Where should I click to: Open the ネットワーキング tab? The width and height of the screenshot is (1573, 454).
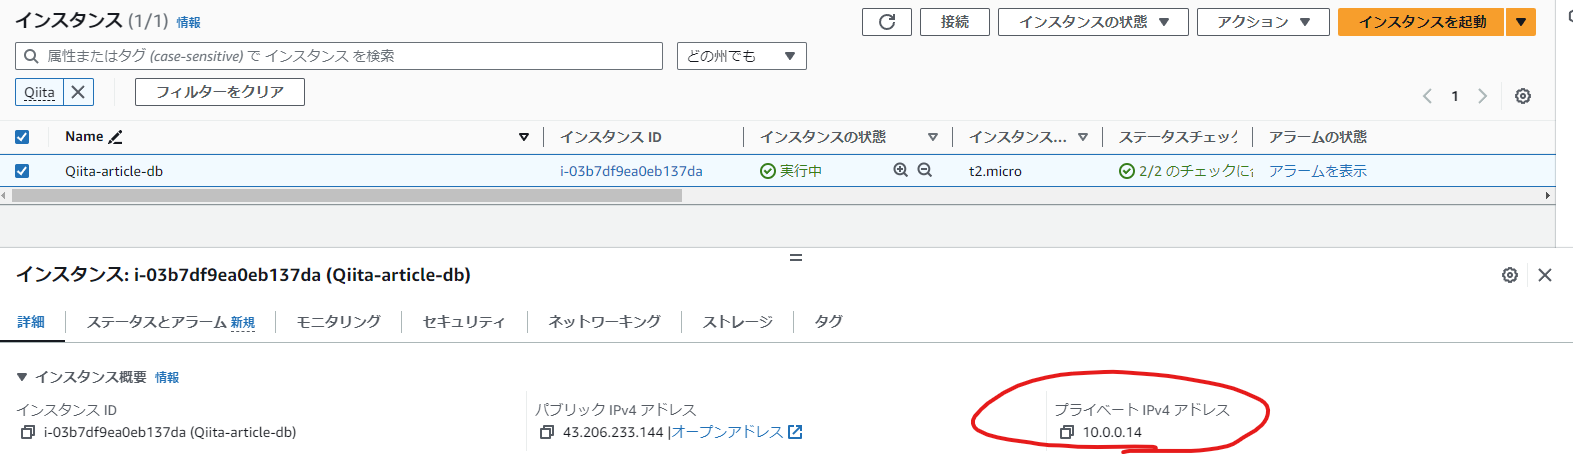click(x=604, y=322)
